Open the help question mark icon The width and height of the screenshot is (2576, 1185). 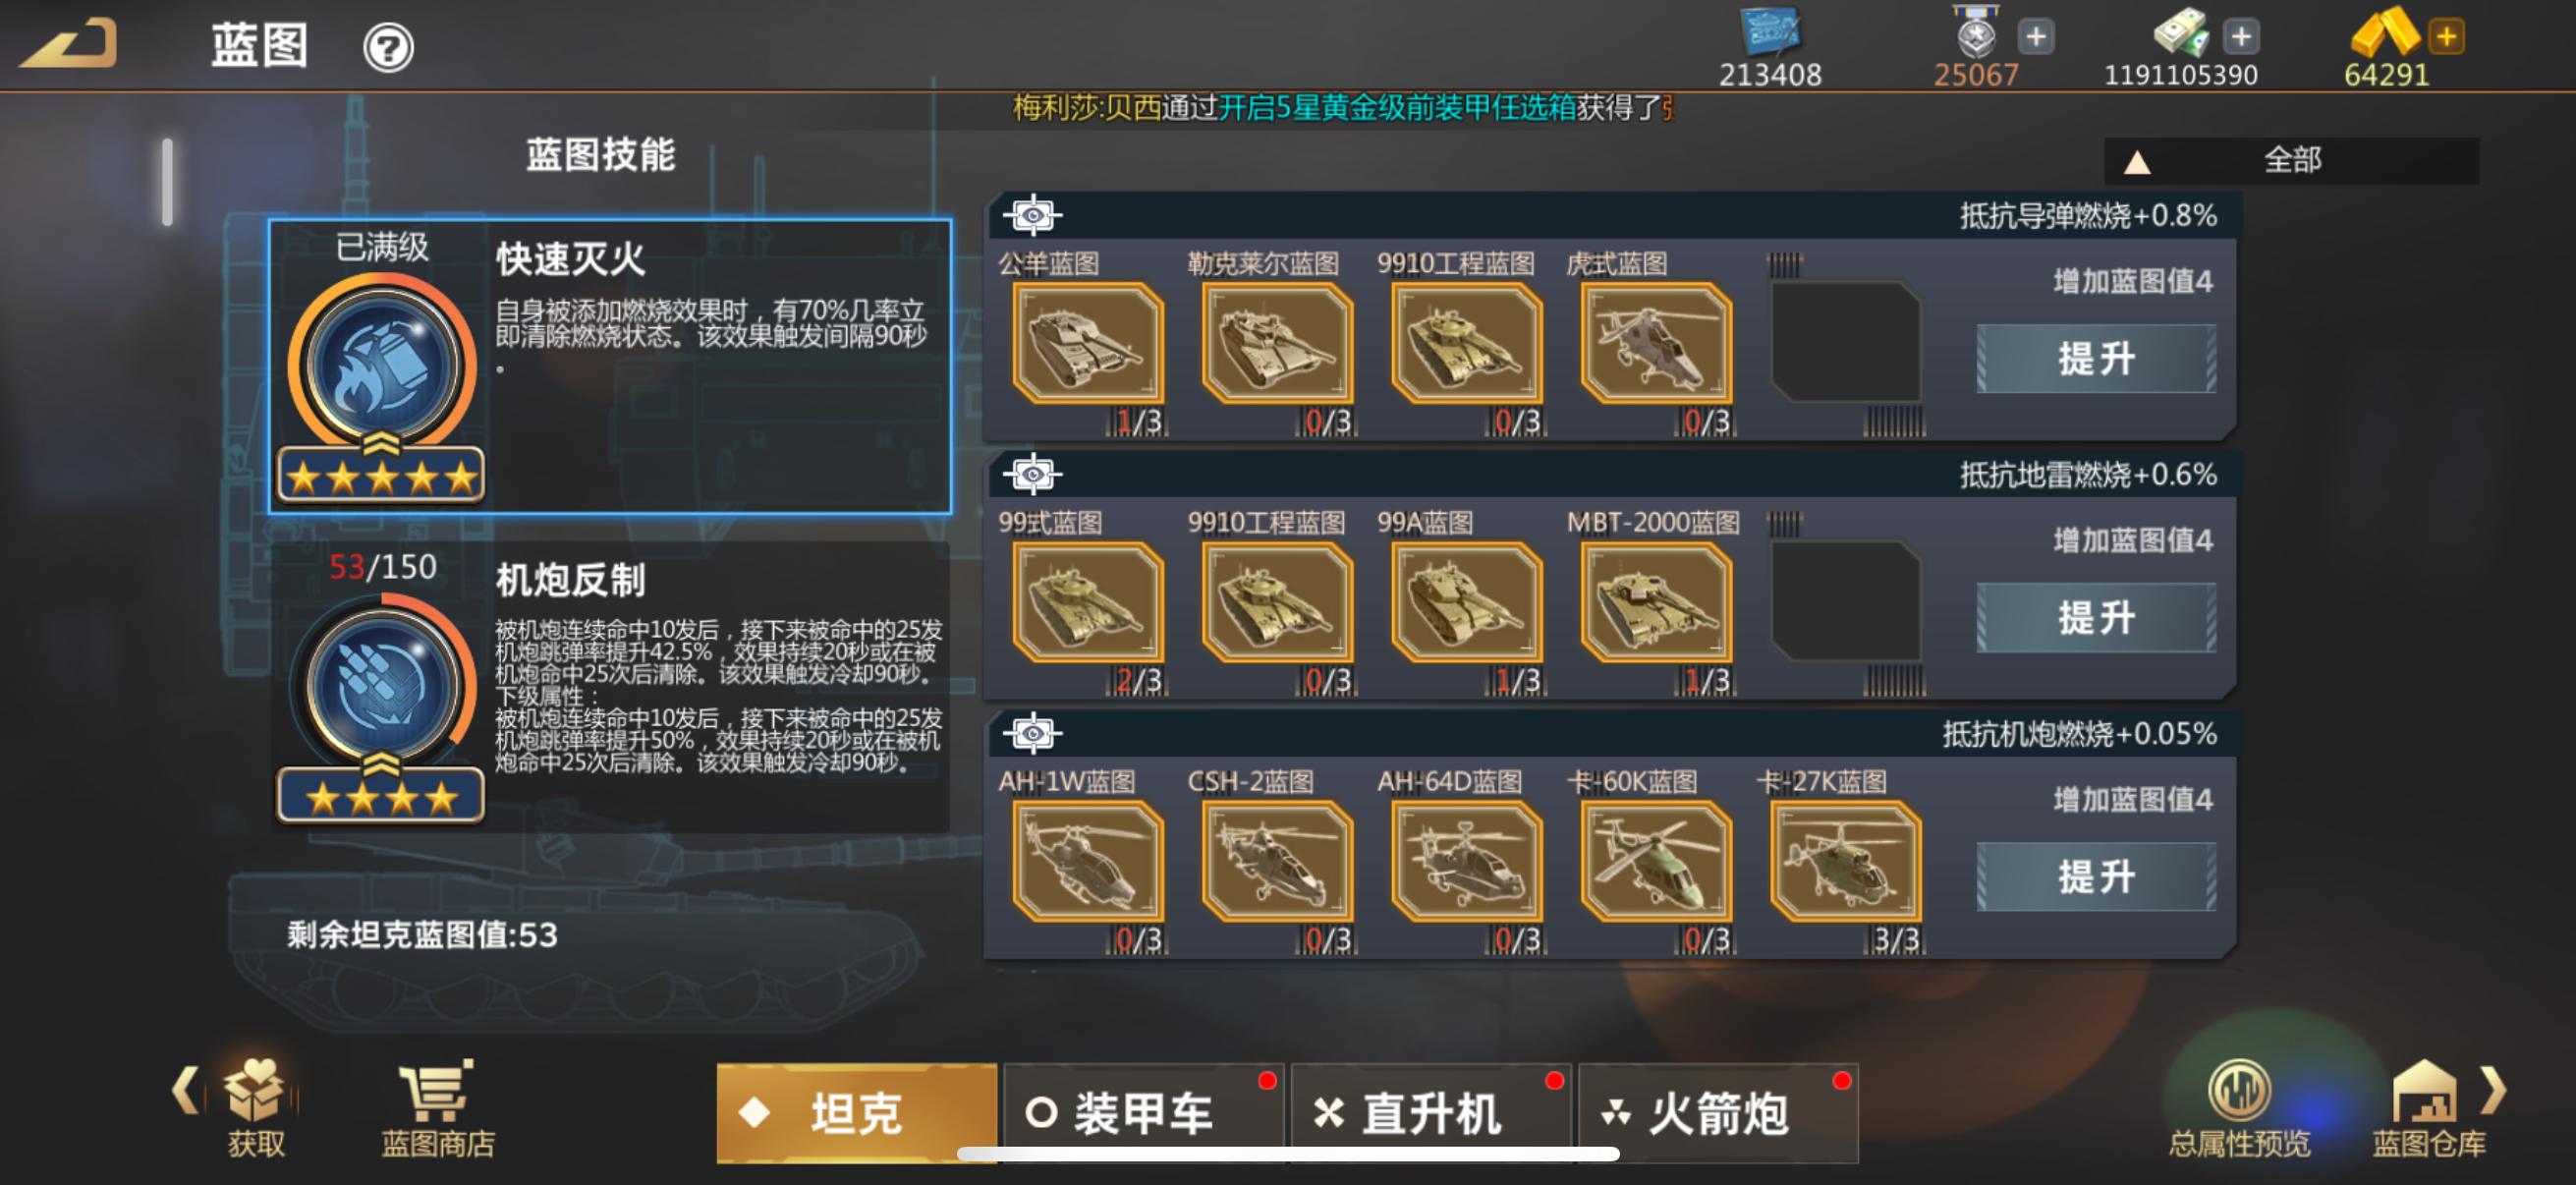click(388, 47)
